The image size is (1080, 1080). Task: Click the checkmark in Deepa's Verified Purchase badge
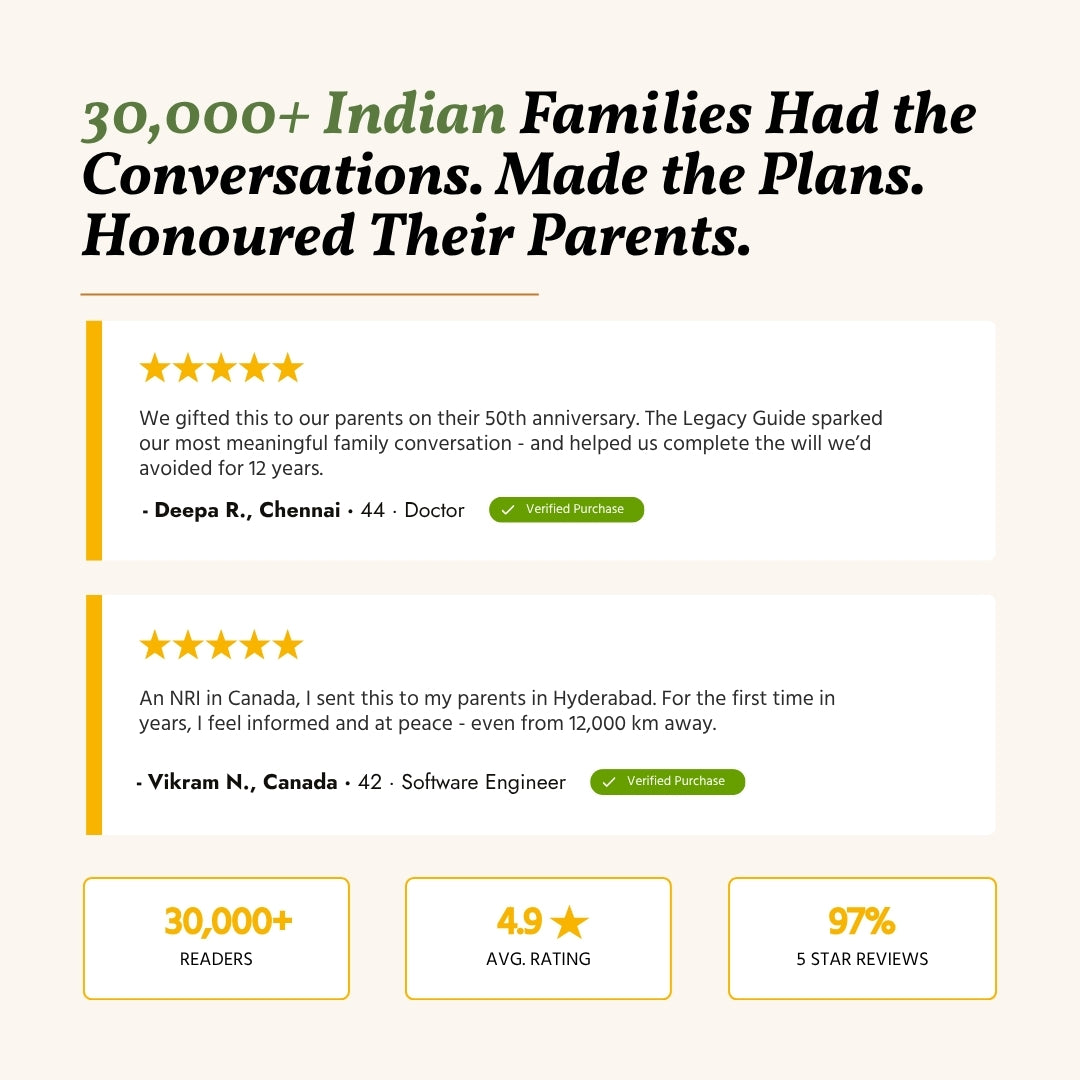[x=508, y=510]
